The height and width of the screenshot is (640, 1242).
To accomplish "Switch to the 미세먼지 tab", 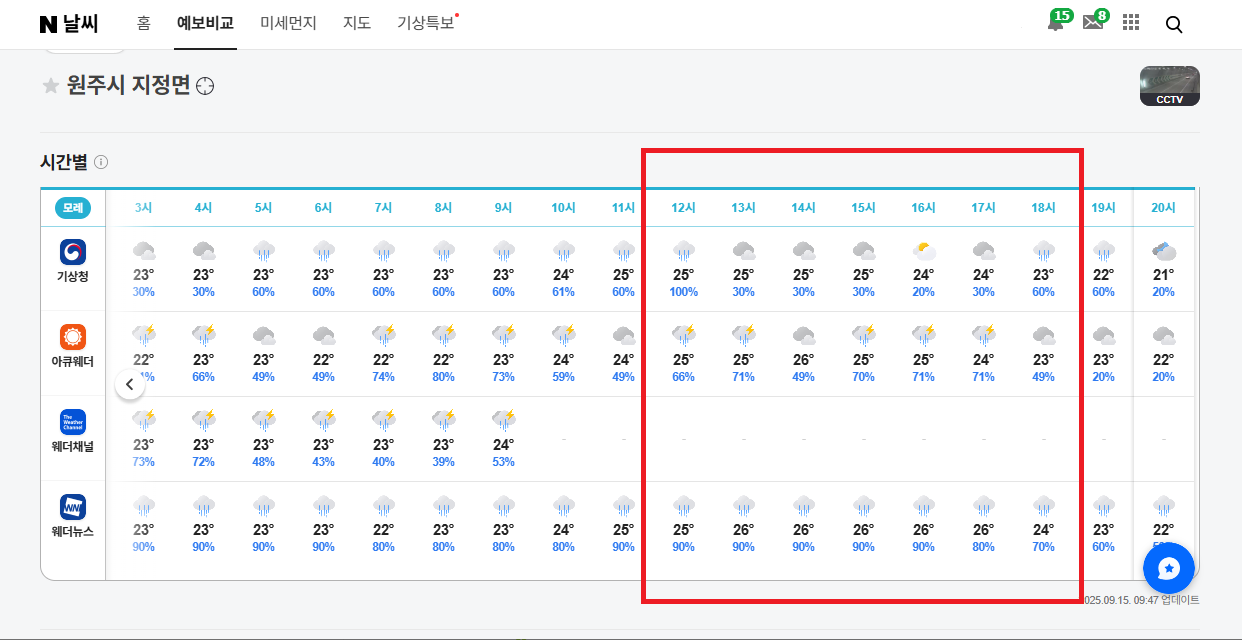I will point(288,23).
